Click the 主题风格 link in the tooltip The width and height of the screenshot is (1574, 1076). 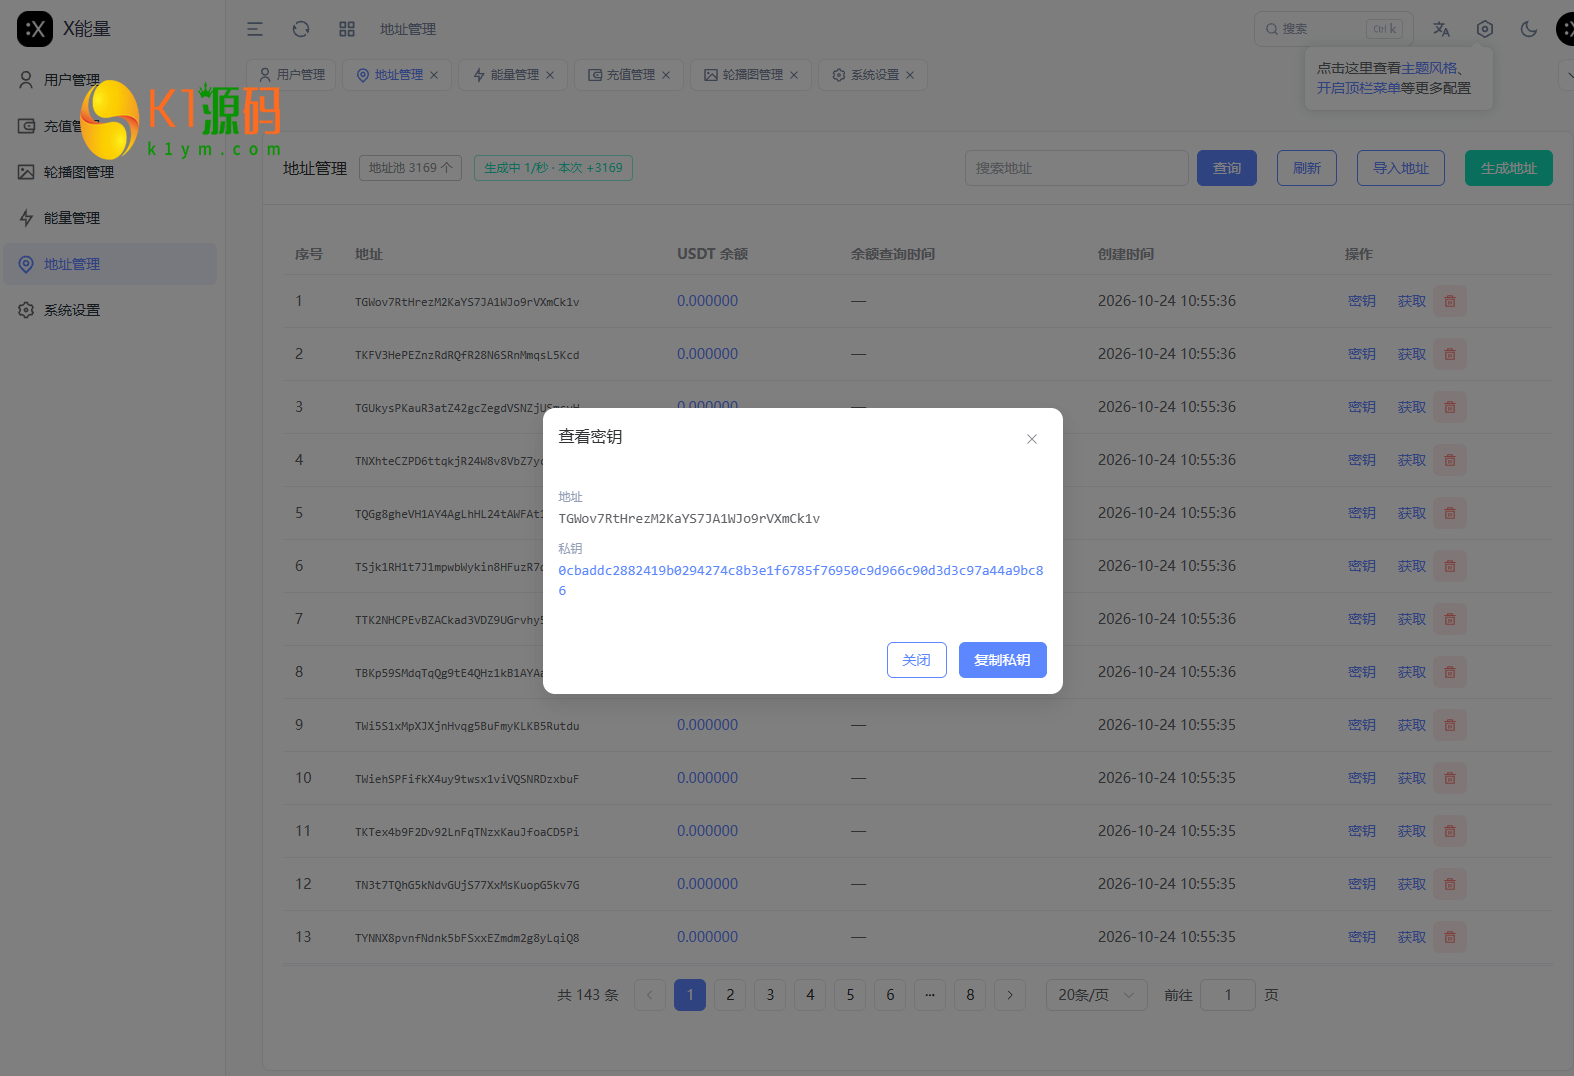coord(1429,68)
